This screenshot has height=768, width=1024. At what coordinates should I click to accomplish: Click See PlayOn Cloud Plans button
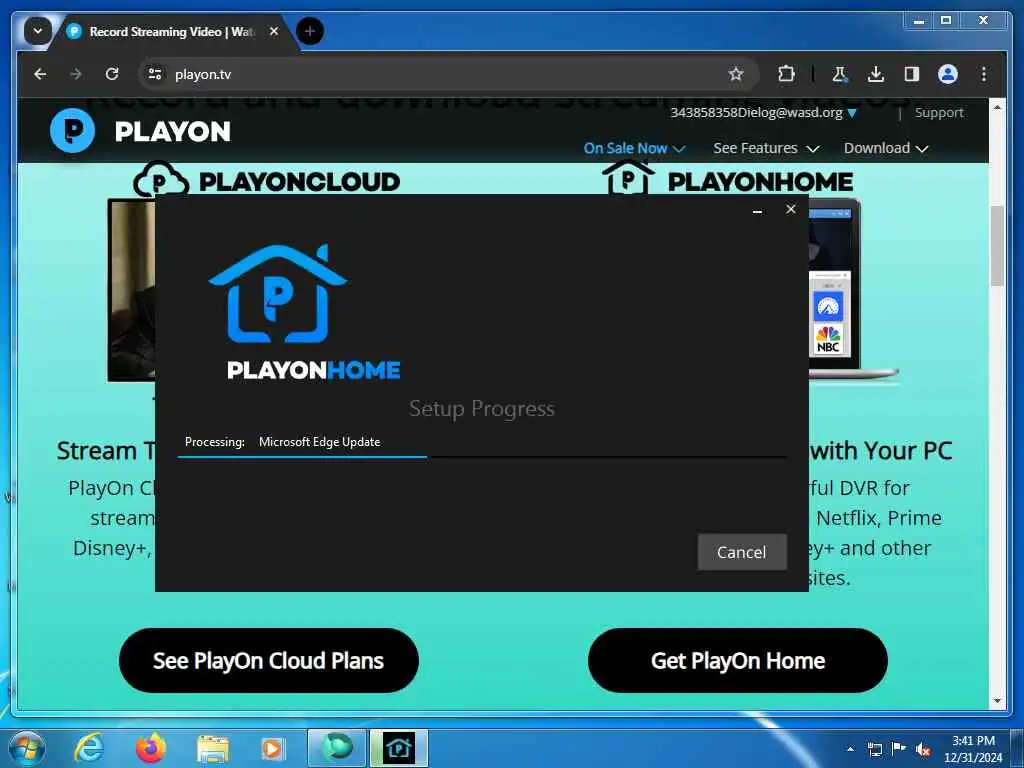268,660
